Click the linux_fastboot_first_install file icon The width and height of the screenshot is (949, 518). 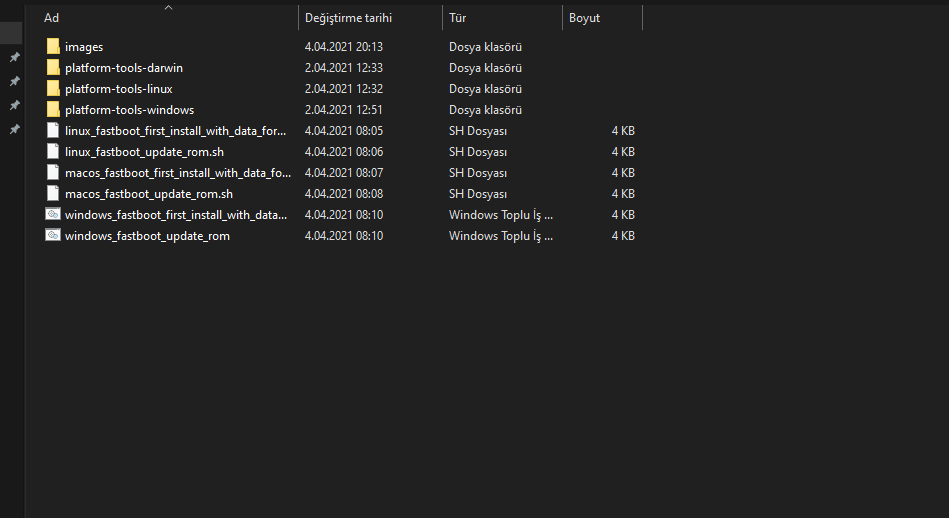[53, 131]
